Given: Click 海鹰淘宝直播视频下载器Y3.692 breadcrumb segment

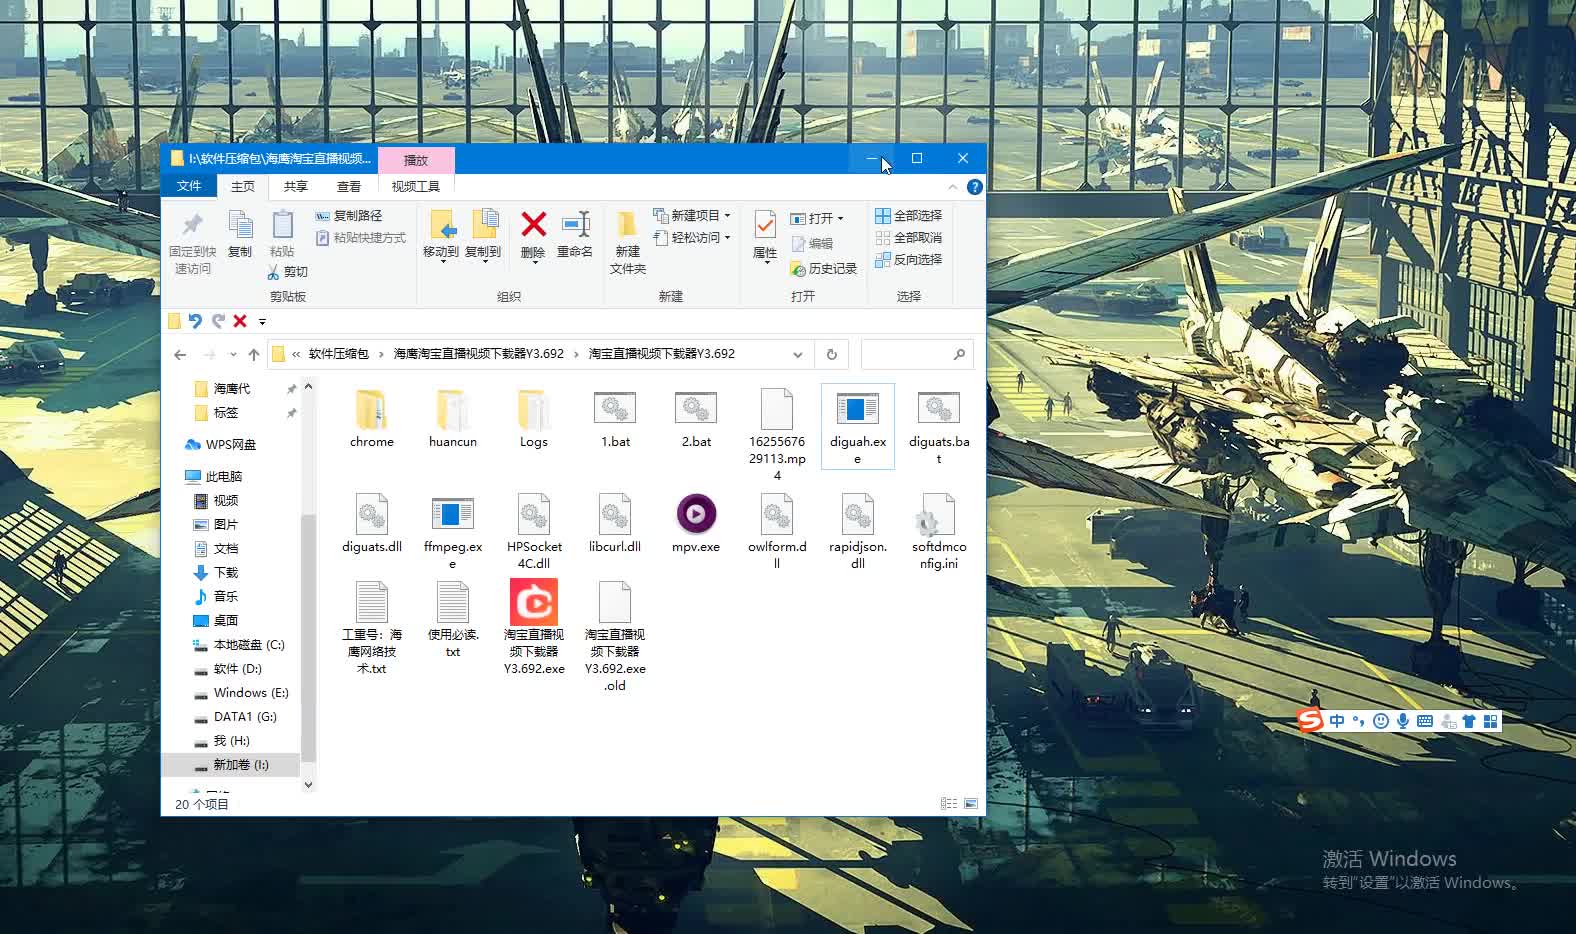Looking at the screenshot, I should [x=478, y=354].
